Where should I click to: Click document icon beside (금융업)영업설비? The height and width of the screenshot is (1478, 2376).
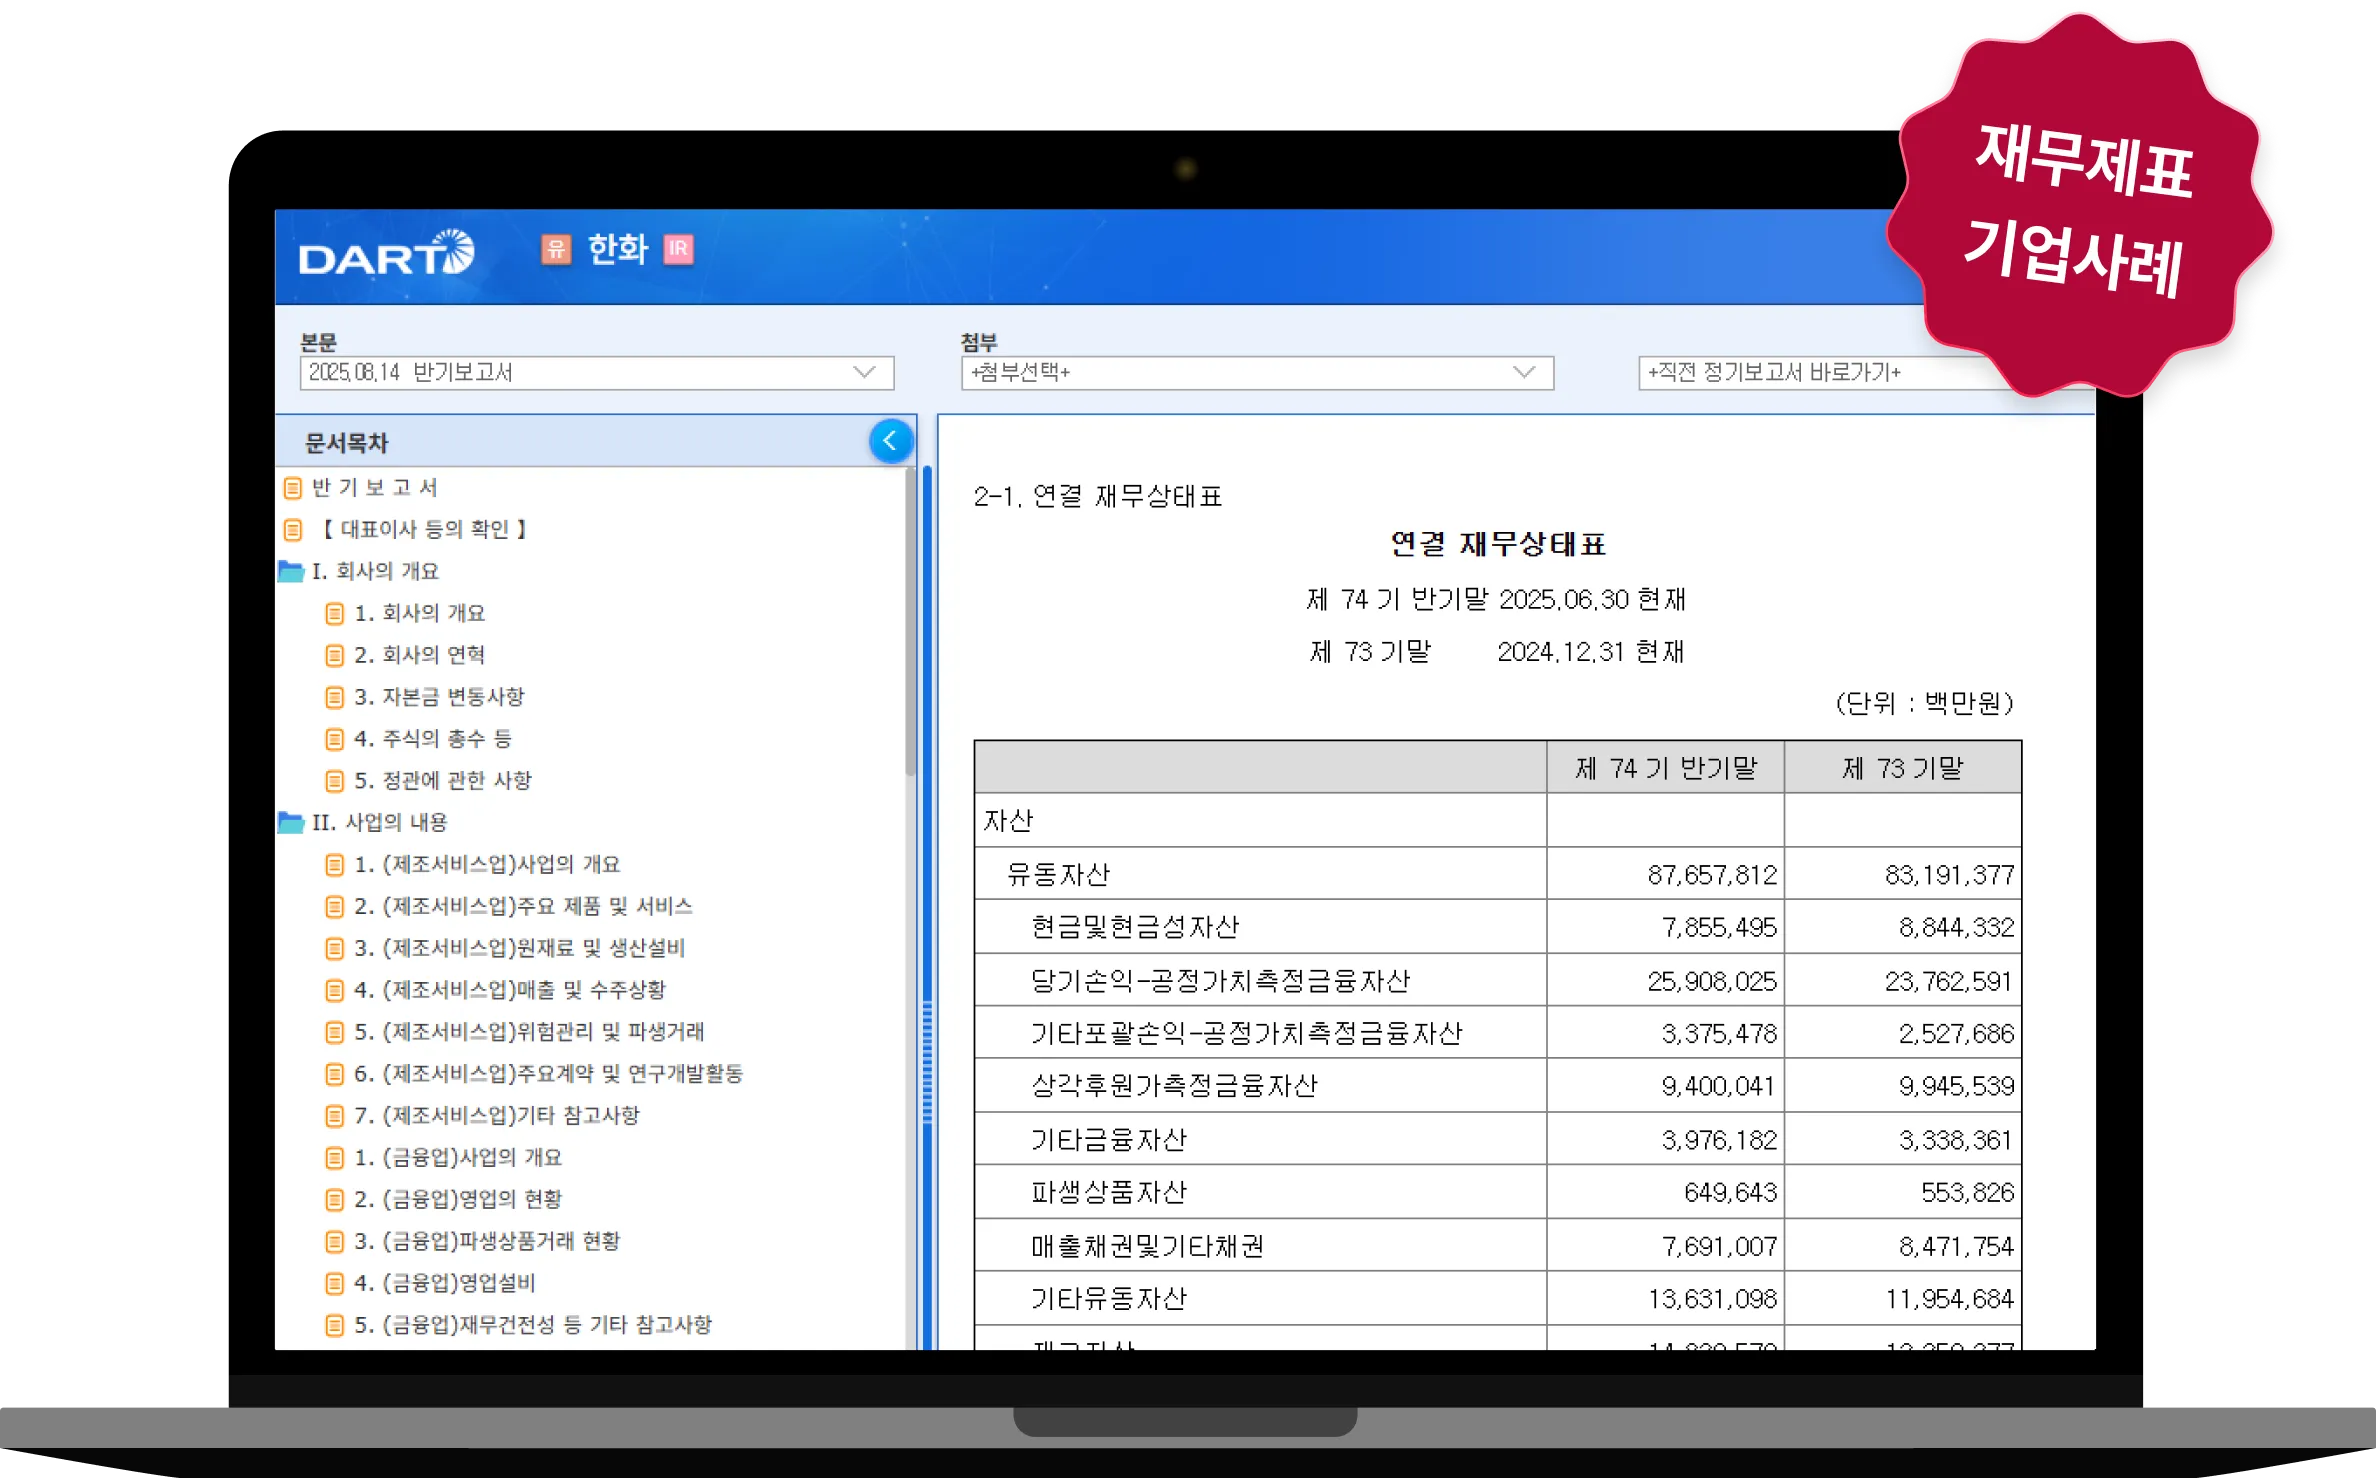(335, 1284)
